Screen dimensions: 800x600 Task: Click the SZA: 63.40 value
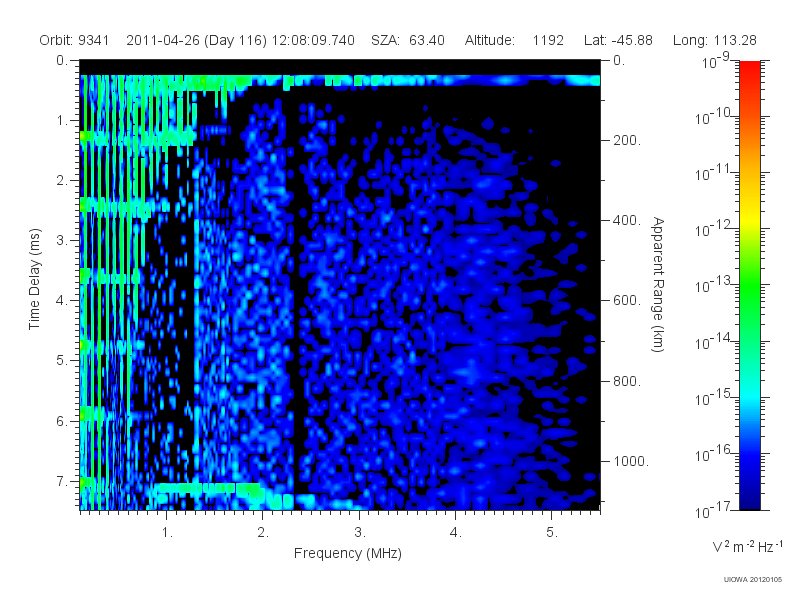(408, 40)
